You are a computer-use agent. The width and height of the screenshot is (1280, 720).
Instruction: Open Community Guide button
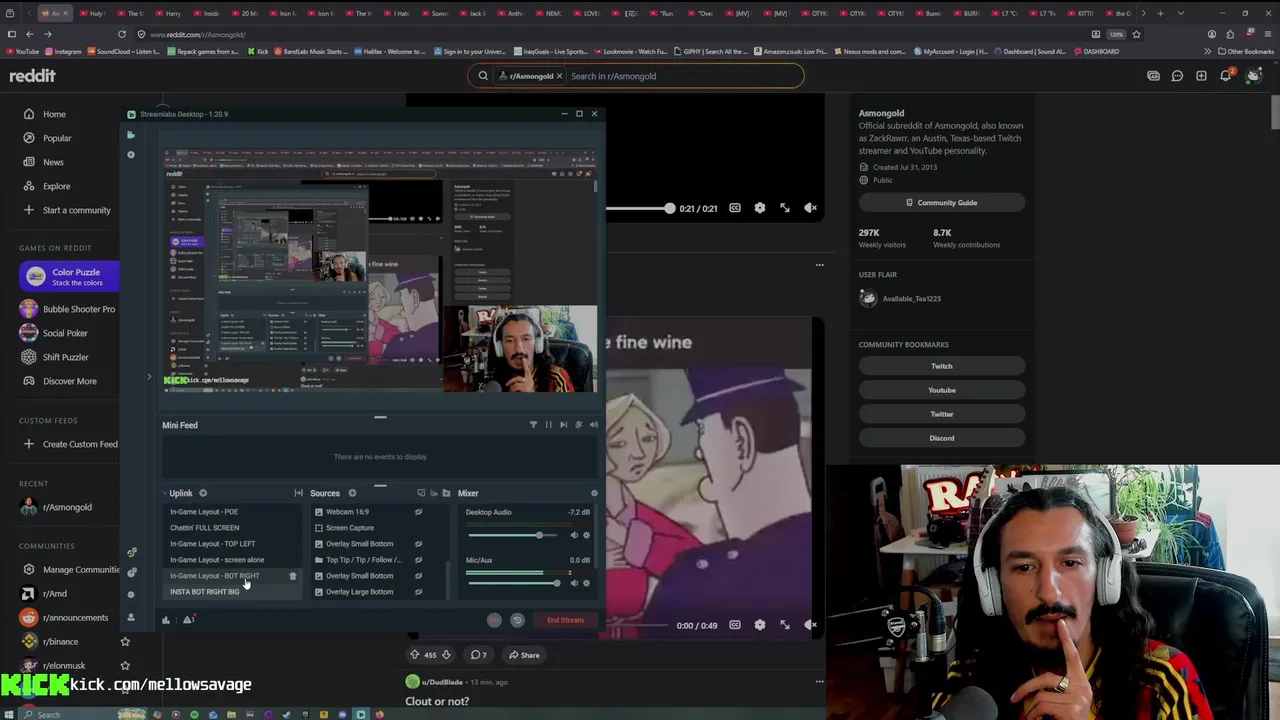pos(942,203)
